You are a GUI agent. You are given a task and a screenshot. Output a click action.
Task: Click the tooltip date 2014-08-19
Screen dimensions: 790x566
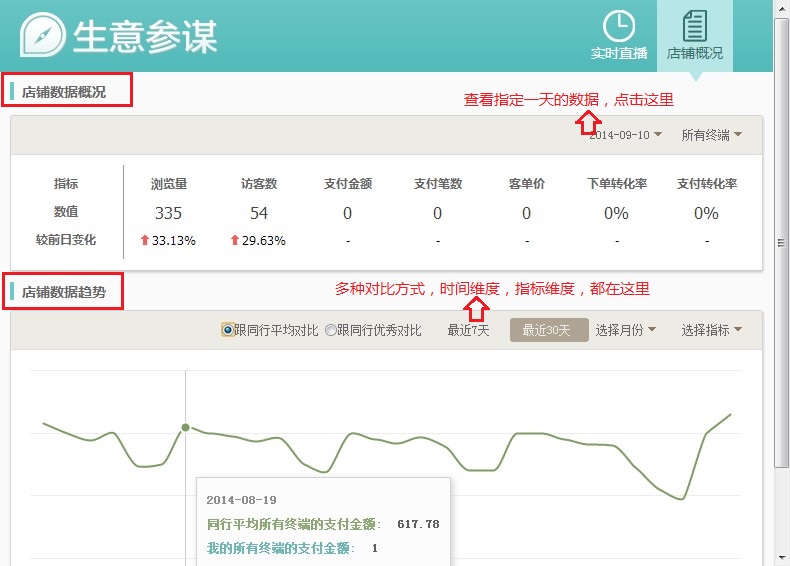click(241, 500)
